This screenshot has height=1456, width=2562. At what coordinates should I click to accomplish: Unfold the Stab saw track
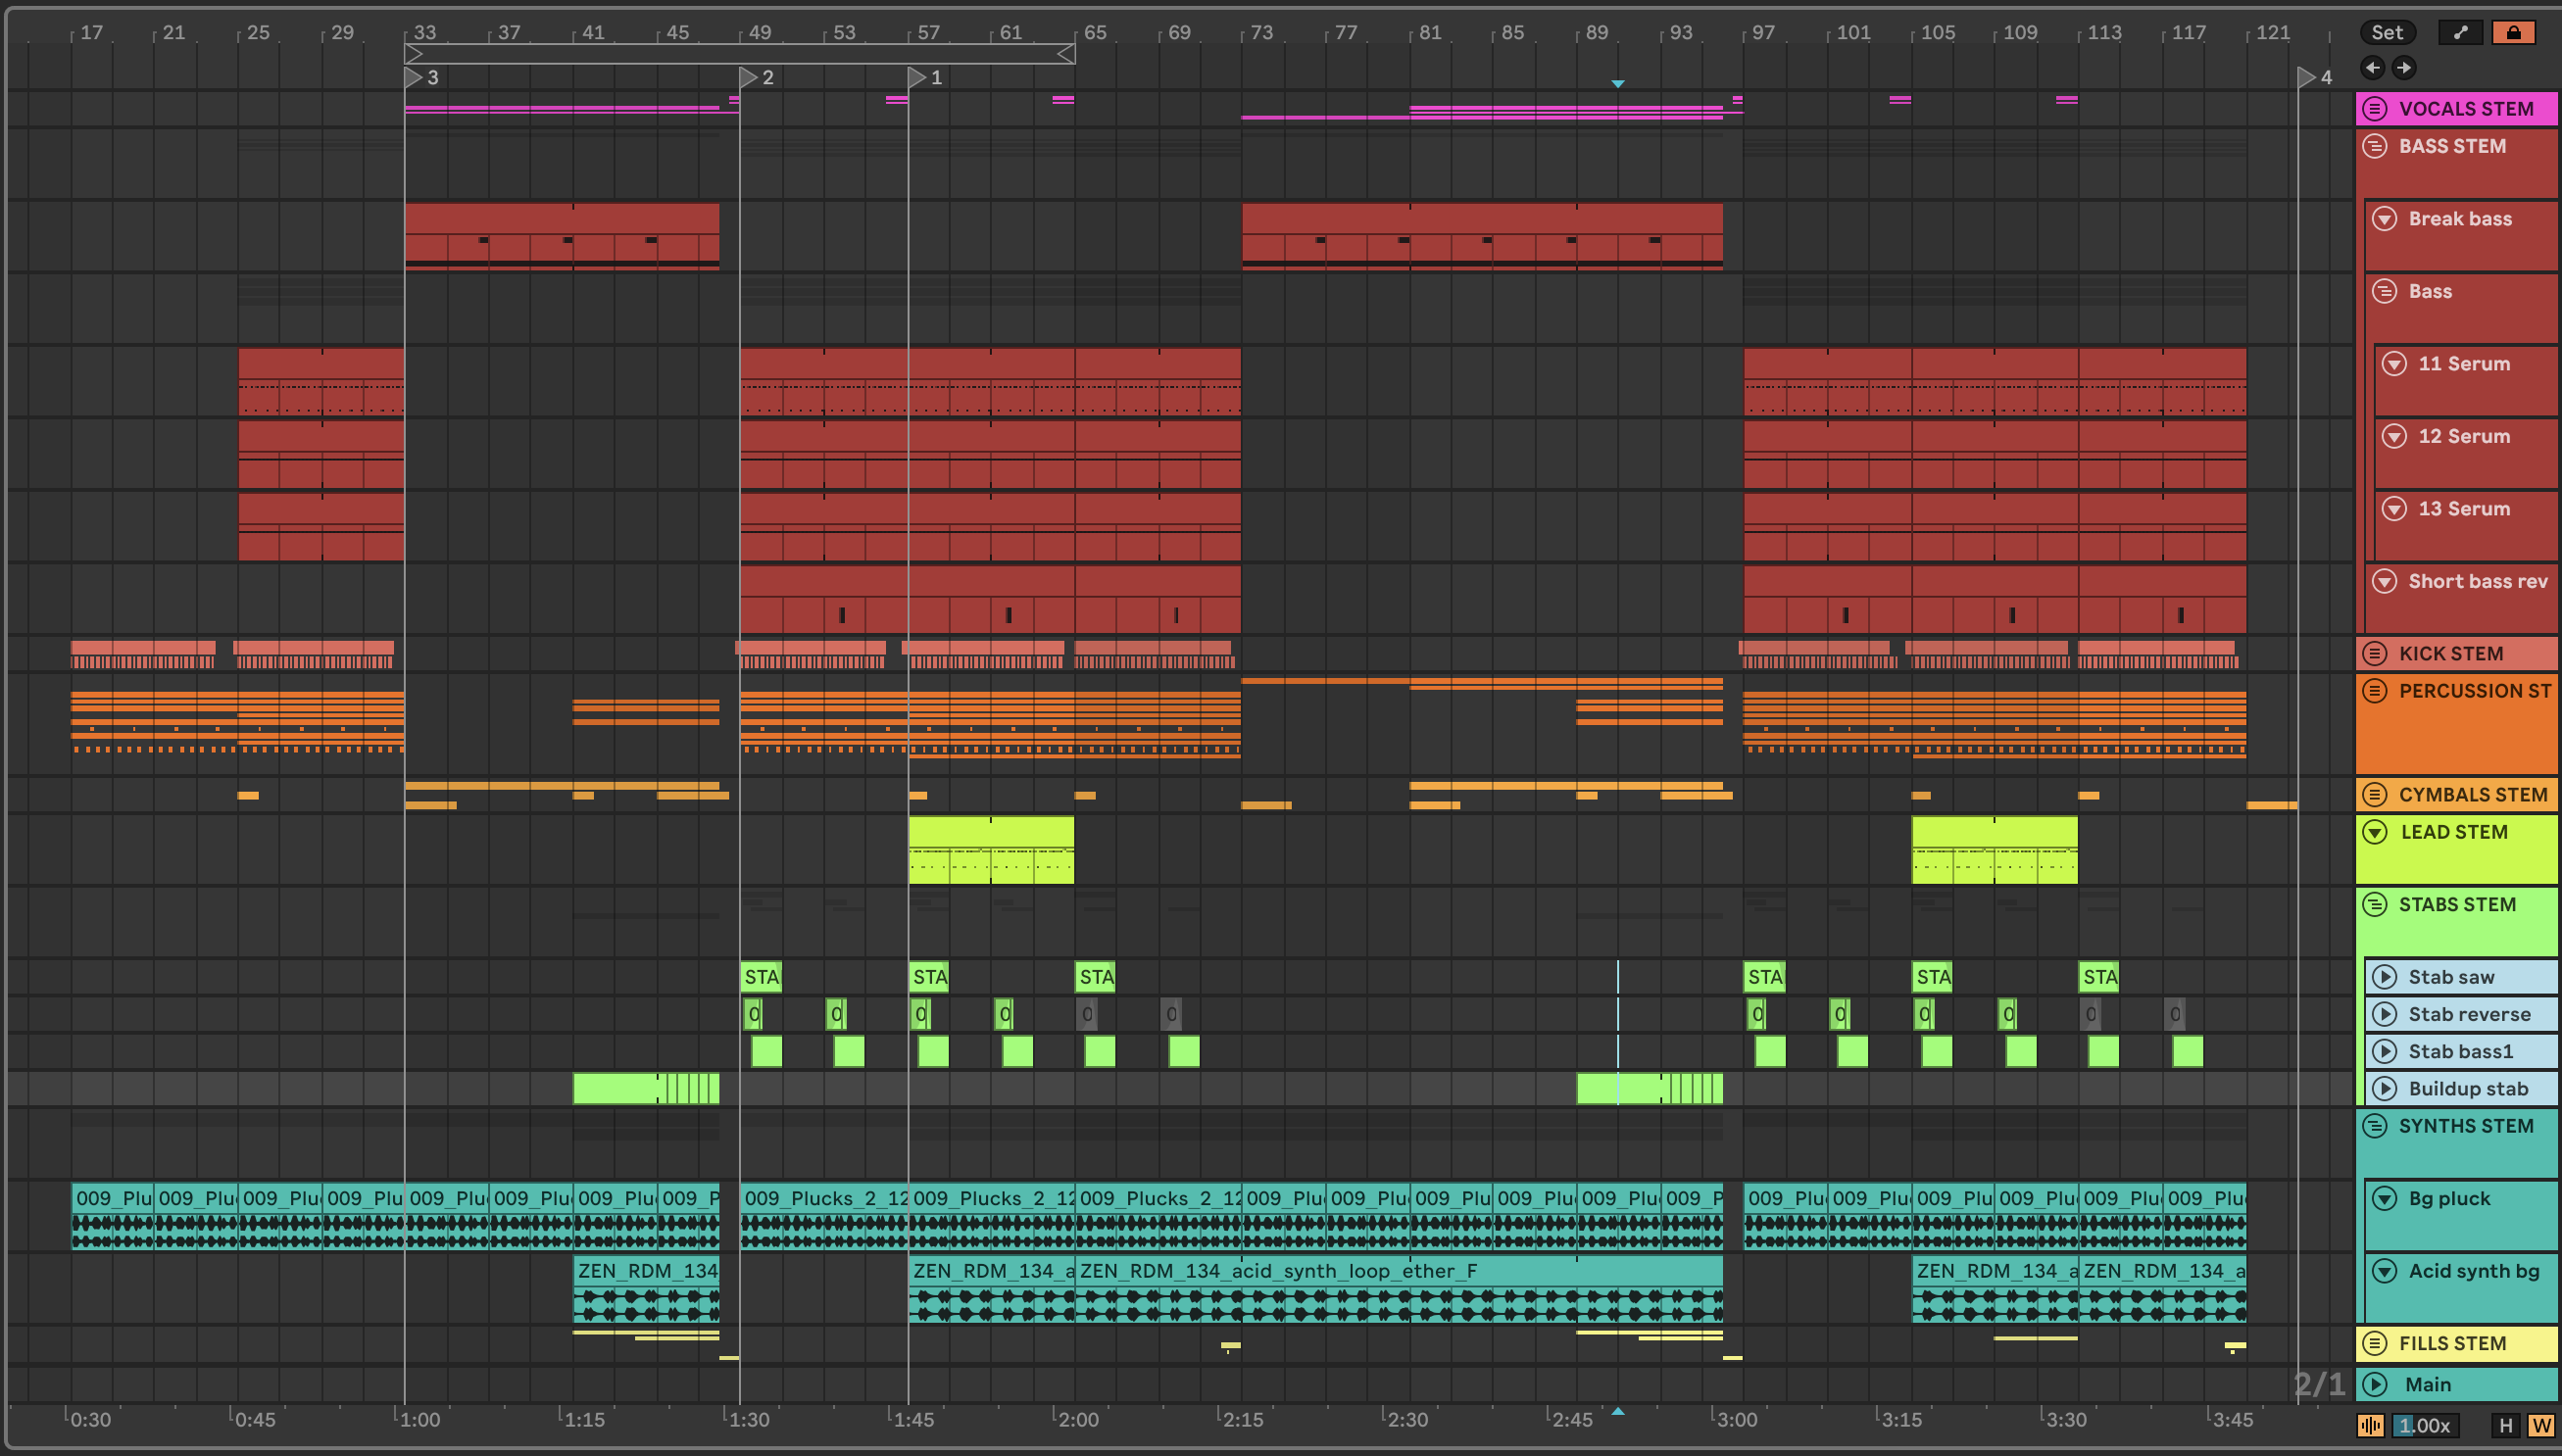coord(2385,977)
